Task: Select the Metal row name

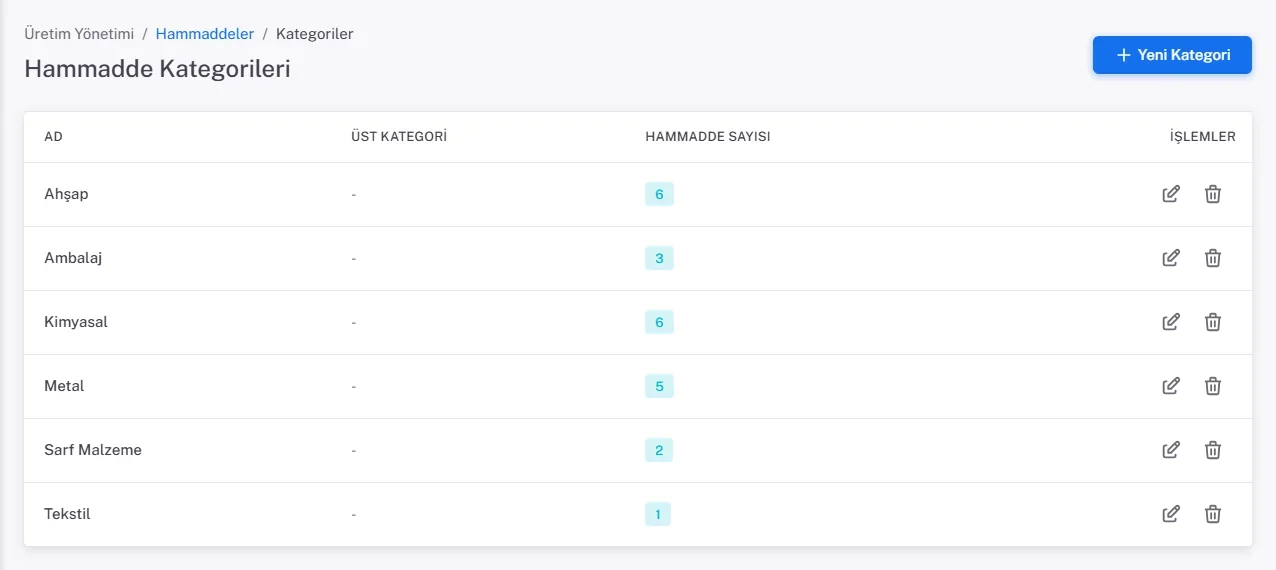Action: coord(64,386)
